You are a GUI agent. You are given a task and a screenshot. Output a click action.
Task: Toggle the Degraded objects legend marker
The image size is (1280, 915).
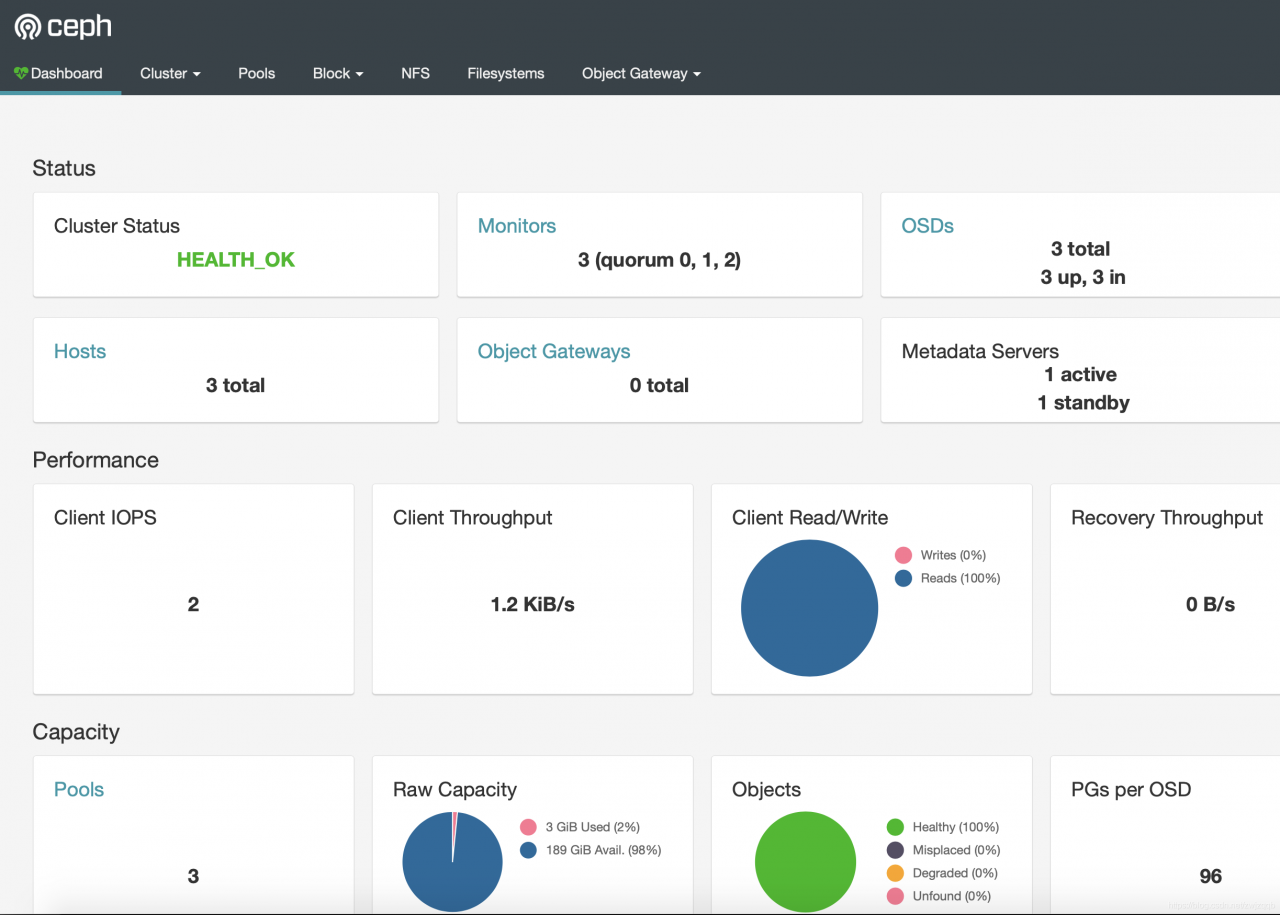coord(895,873)
